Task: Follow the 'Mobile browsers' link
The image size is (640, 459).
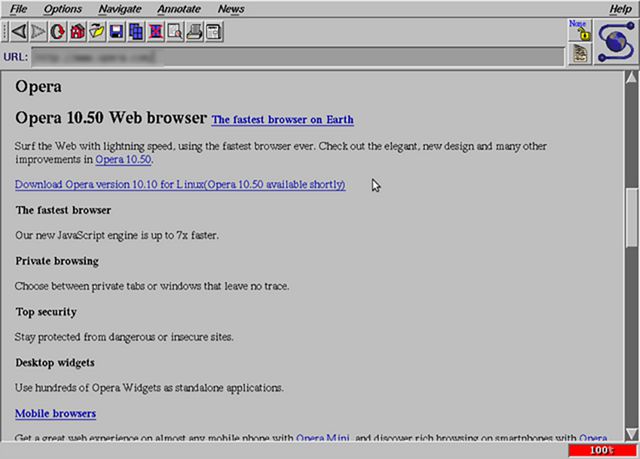Action: tap(56, 413)
